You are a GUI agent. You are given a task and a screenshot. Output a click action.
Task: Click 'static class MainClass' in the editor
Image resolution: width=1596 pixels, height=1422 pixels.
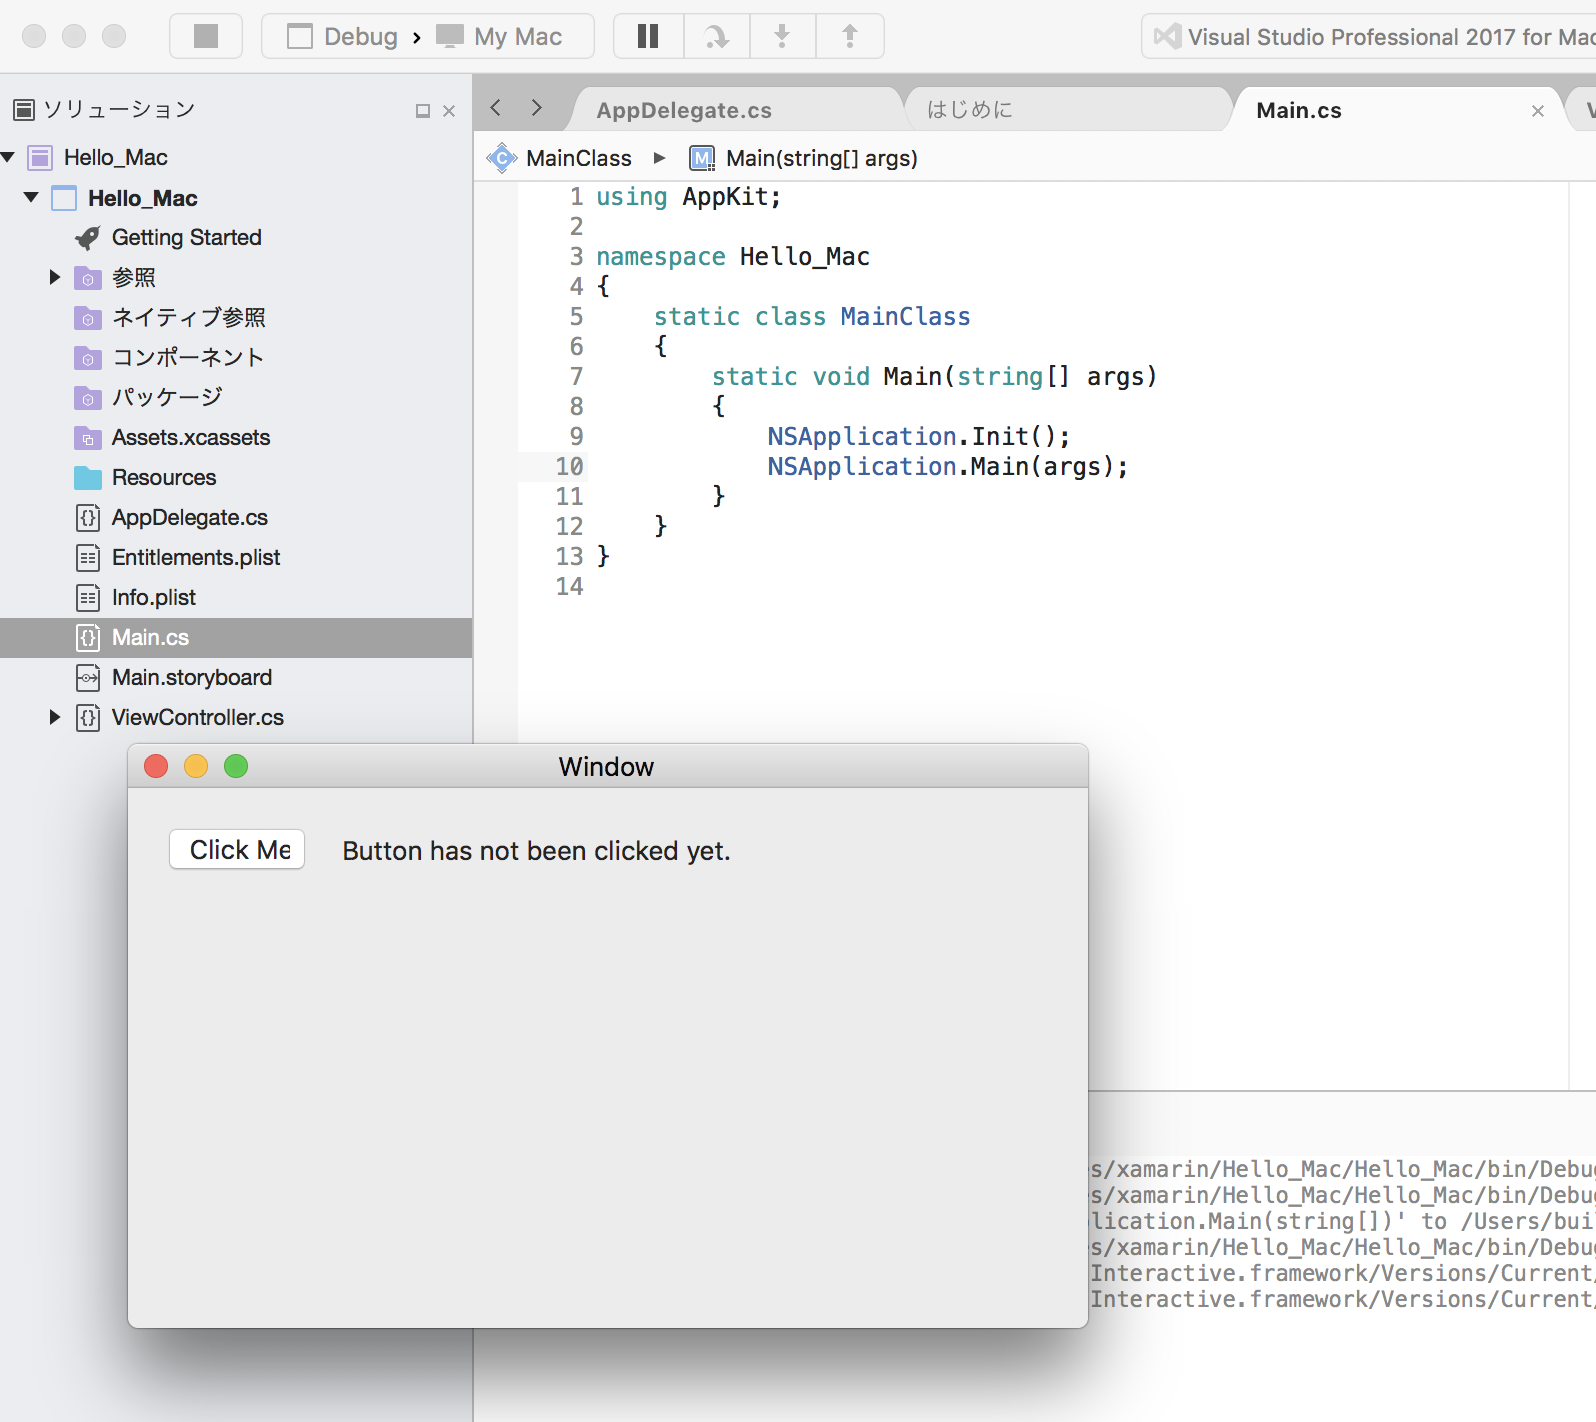coord(812,317)
